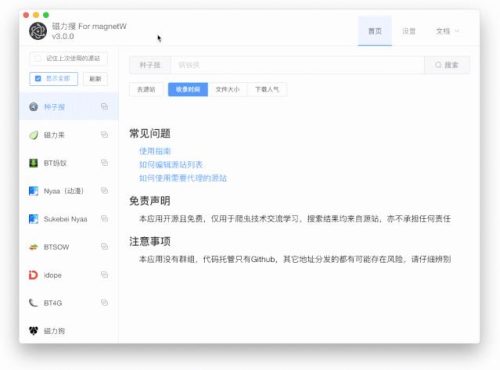Viewport: 500px width, 370px height.
Task: Select the 磁力狗 paw icon
Action: coord(33,331)
